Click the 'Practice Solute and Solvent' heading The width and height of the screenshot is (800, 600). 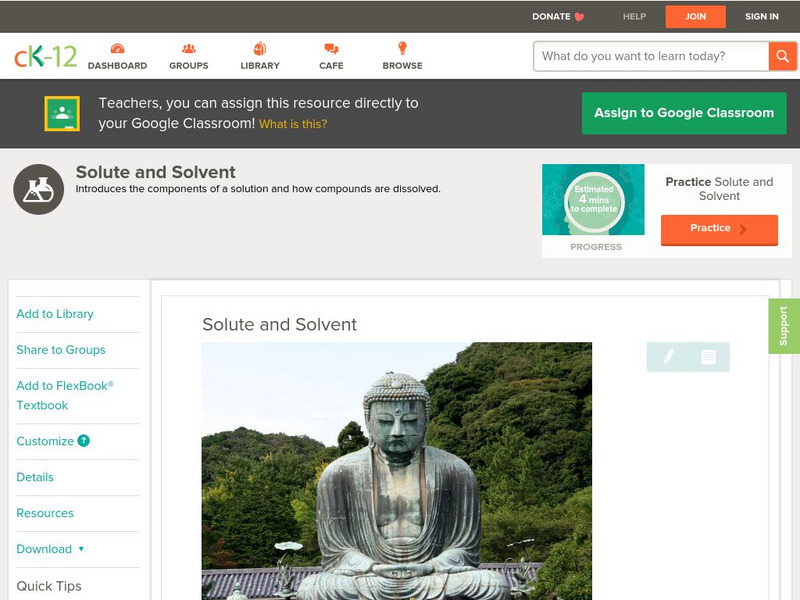point(719,189)
